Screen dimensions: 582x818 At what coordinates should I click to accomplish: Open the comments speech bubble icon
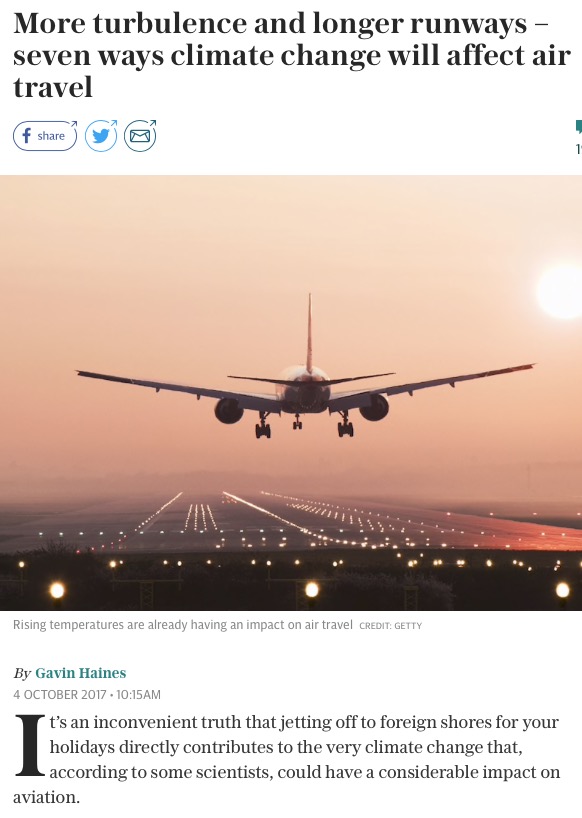point(578,127)
